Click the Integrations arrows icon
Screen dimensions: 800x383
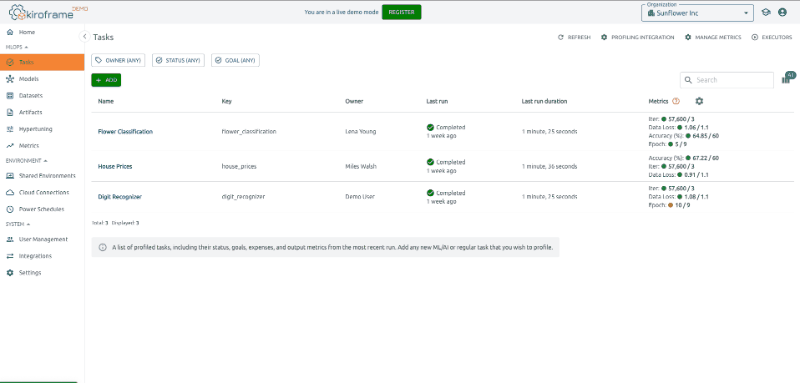[9, 256]
